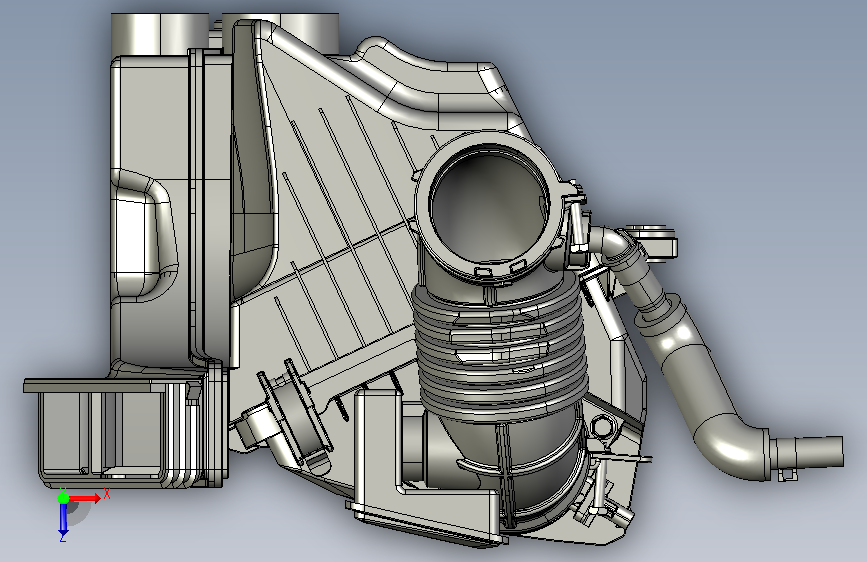Click the green Y axis ball of triad
Screen dimensions: 867x562
63,498
